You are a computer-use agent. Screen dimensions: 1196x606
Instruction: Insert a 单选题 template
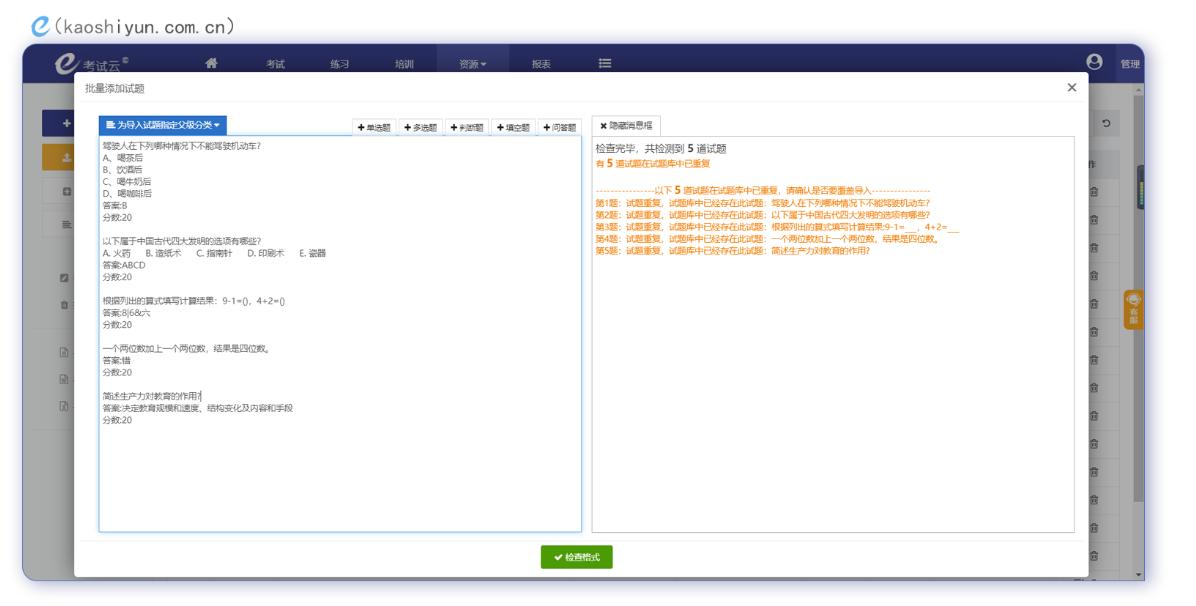tap(374, 127)
